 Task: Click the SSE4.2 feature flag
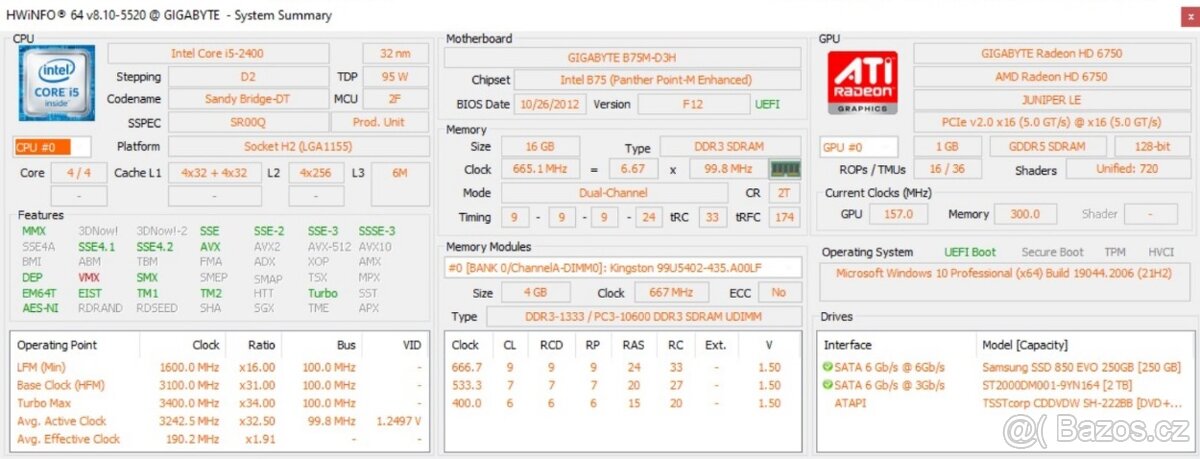click(154, 246)
